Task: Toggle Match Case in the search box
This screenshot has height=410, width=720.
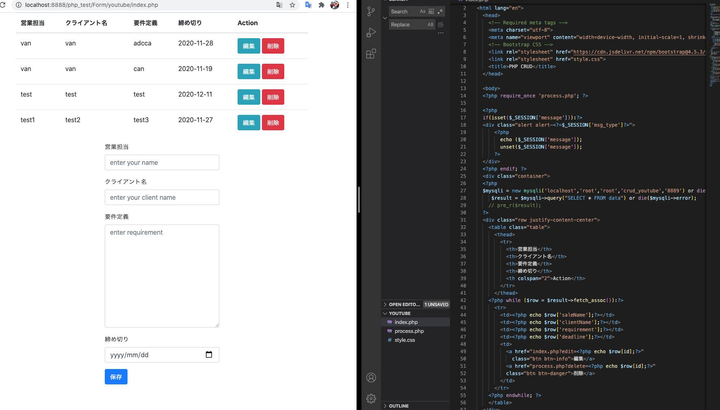Action: tap(423, 12)
